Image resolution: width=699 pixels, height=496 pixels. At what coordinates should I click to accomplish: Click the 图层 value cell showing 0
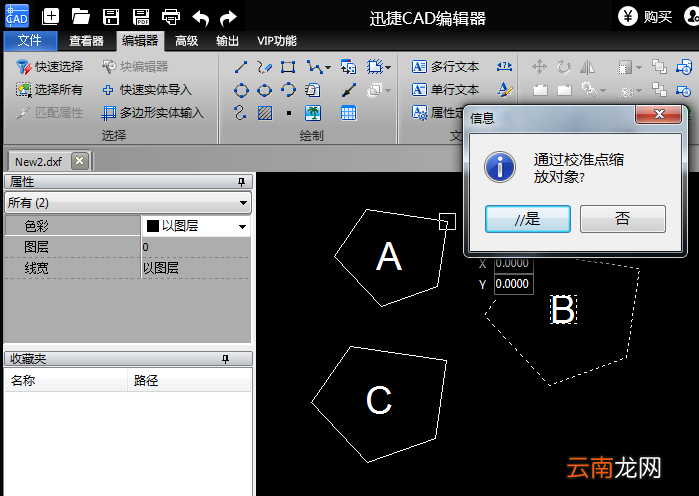pos(196,247)
